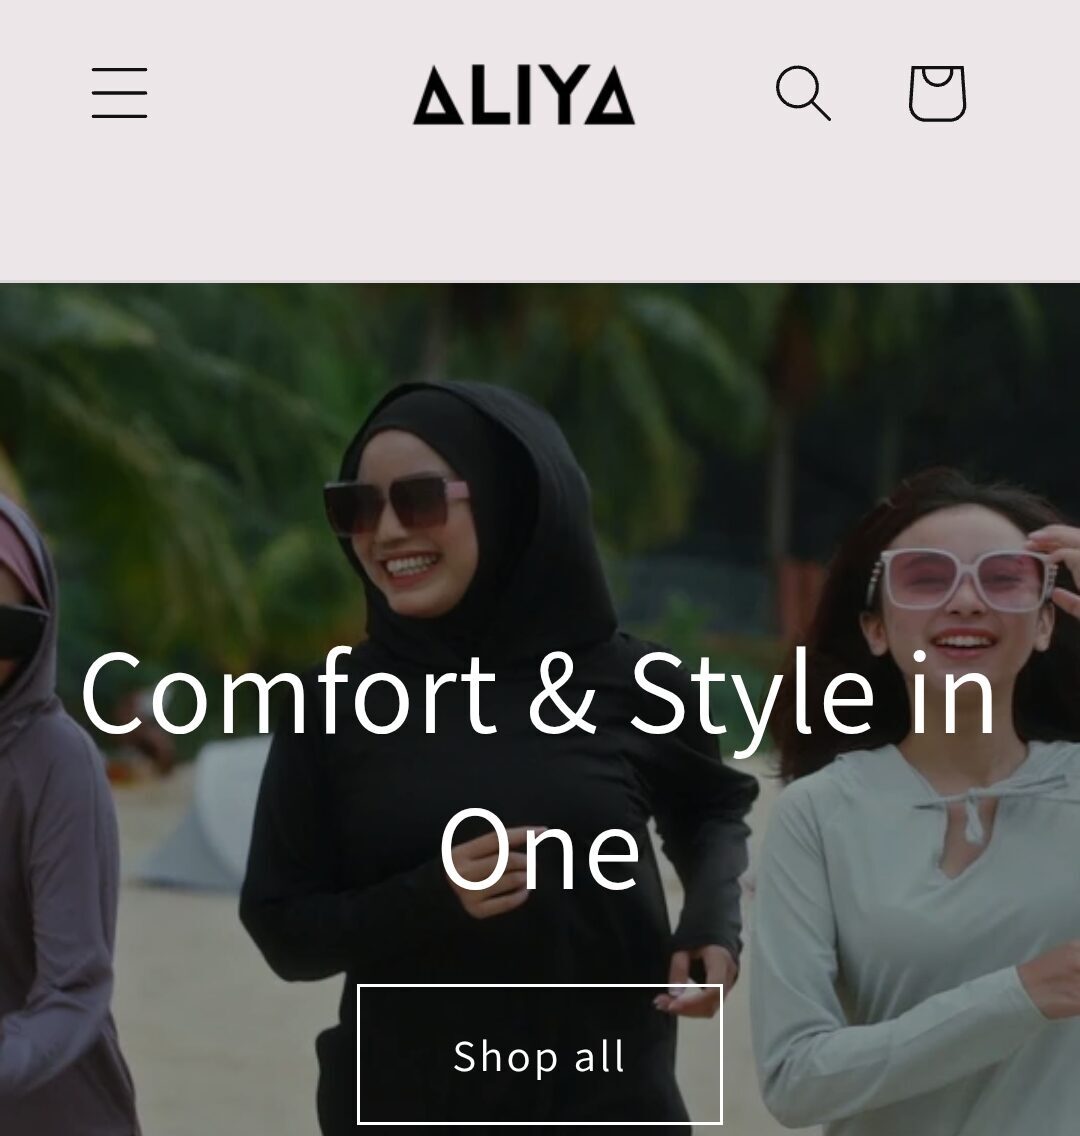Tap the black face mask on left person

pyautogui.click(x=22, y=632)
